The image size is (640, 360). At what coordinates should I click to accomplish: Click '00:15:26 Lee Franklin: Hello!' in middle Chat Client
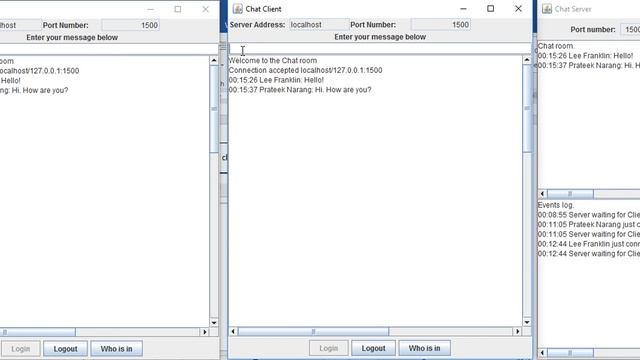coord(276,80)
